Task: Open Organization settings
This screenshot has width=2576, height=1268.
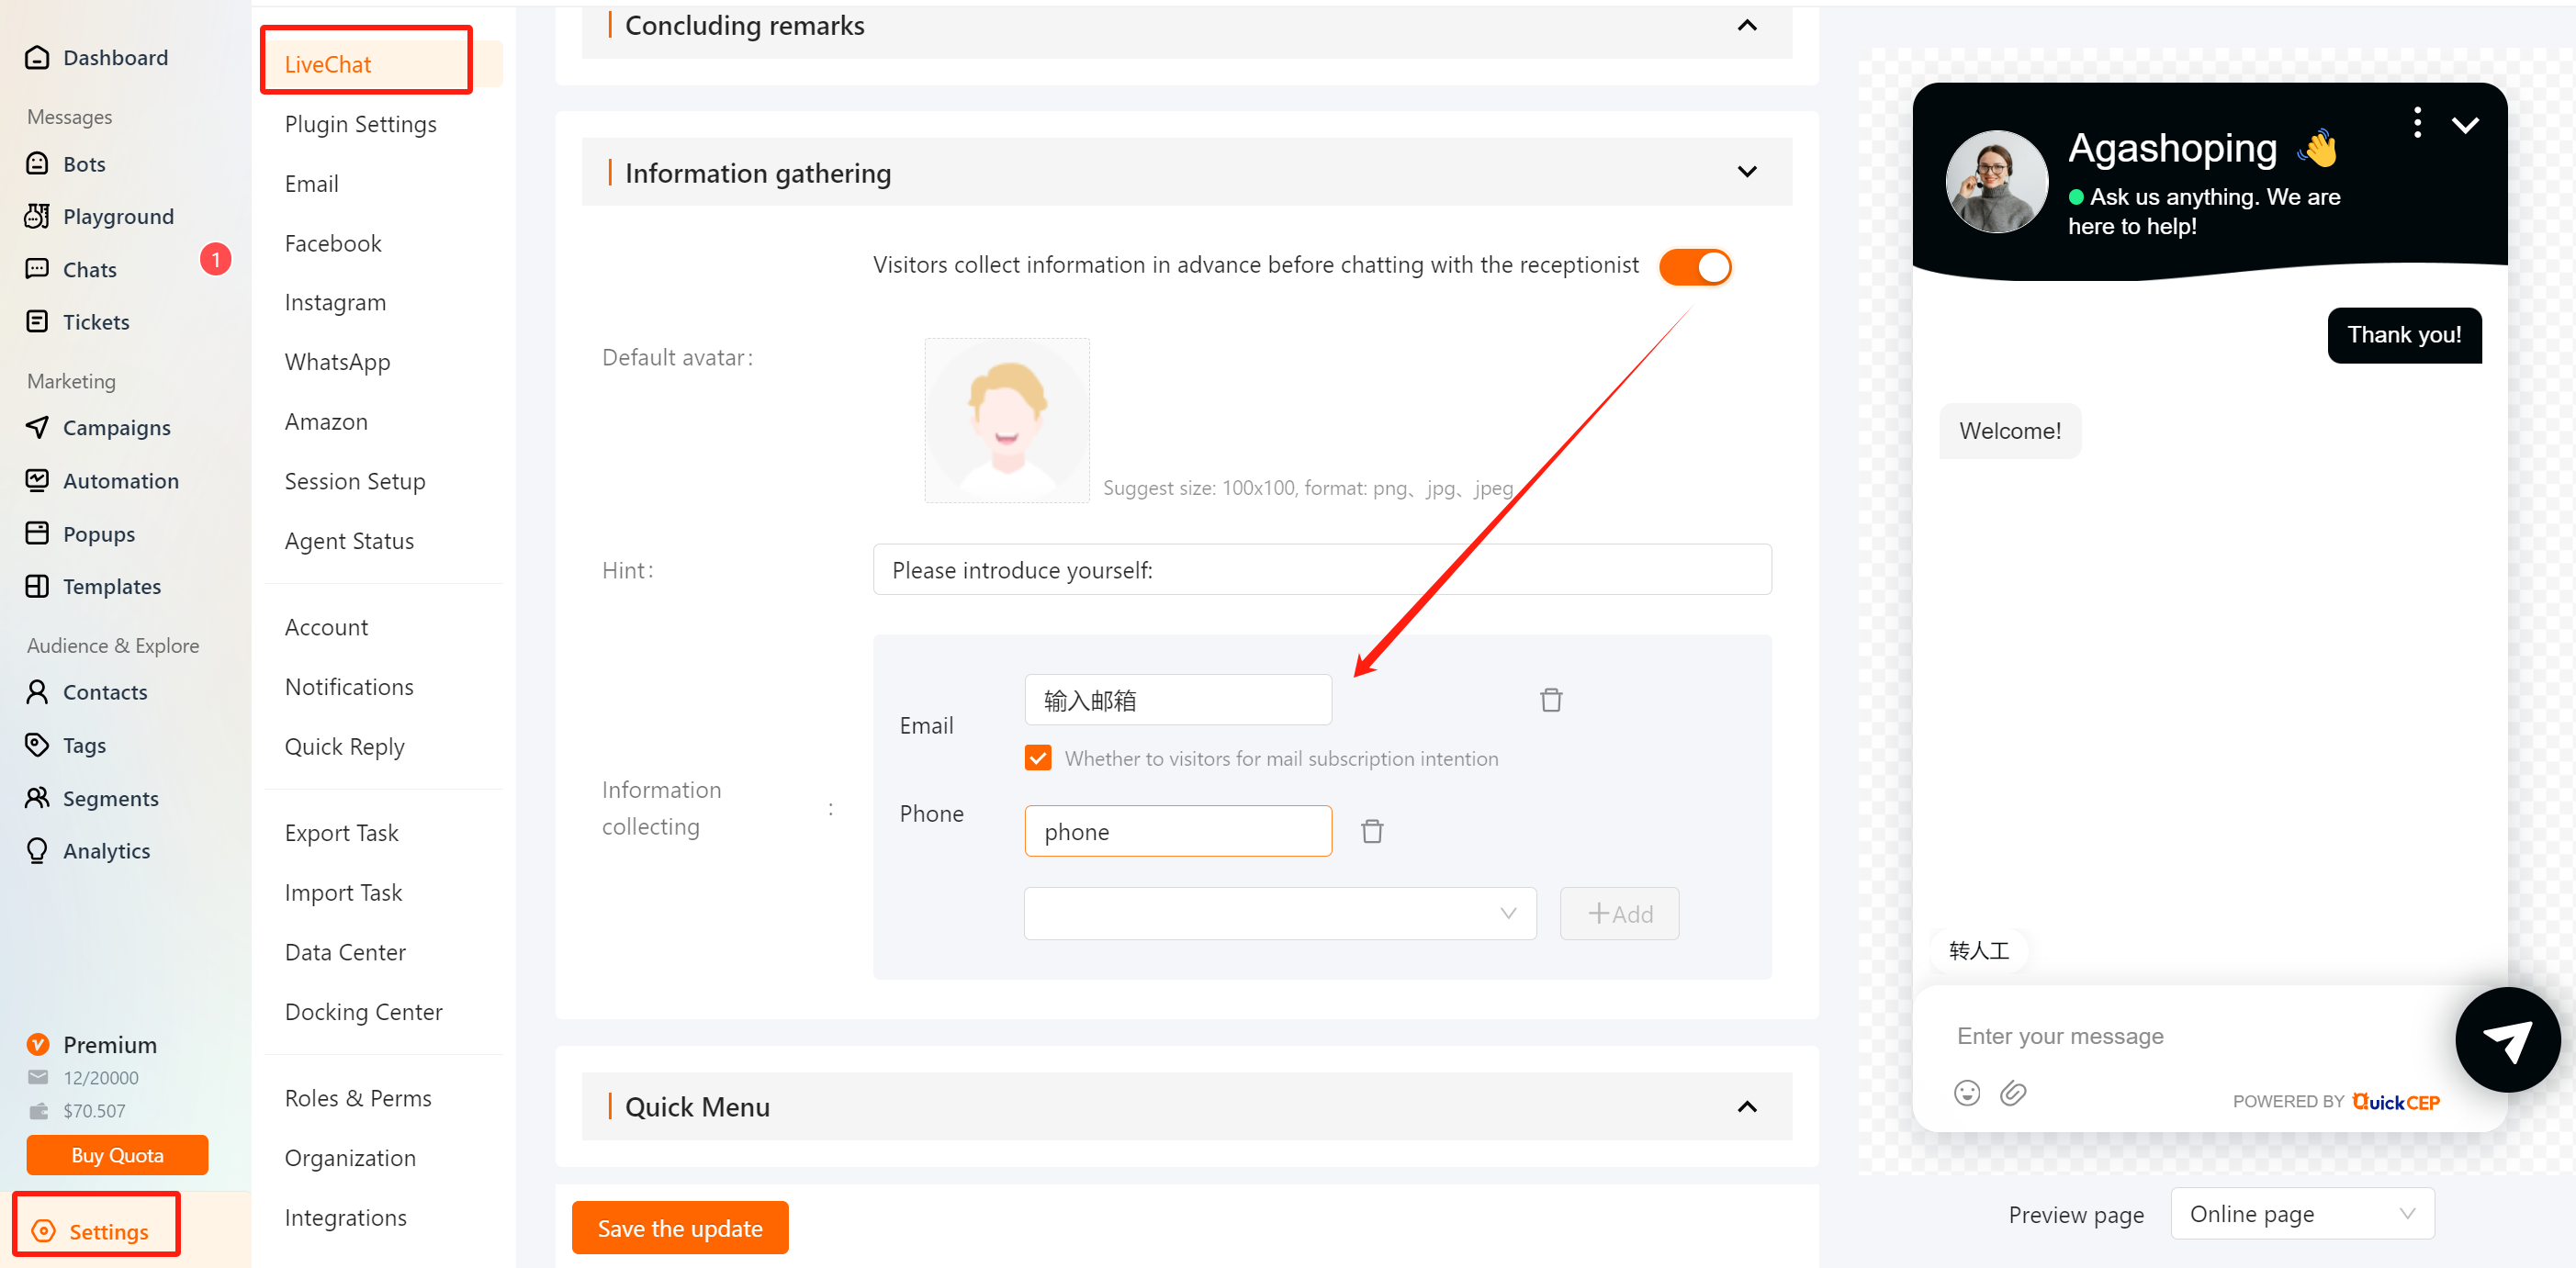Action: 350,1158
